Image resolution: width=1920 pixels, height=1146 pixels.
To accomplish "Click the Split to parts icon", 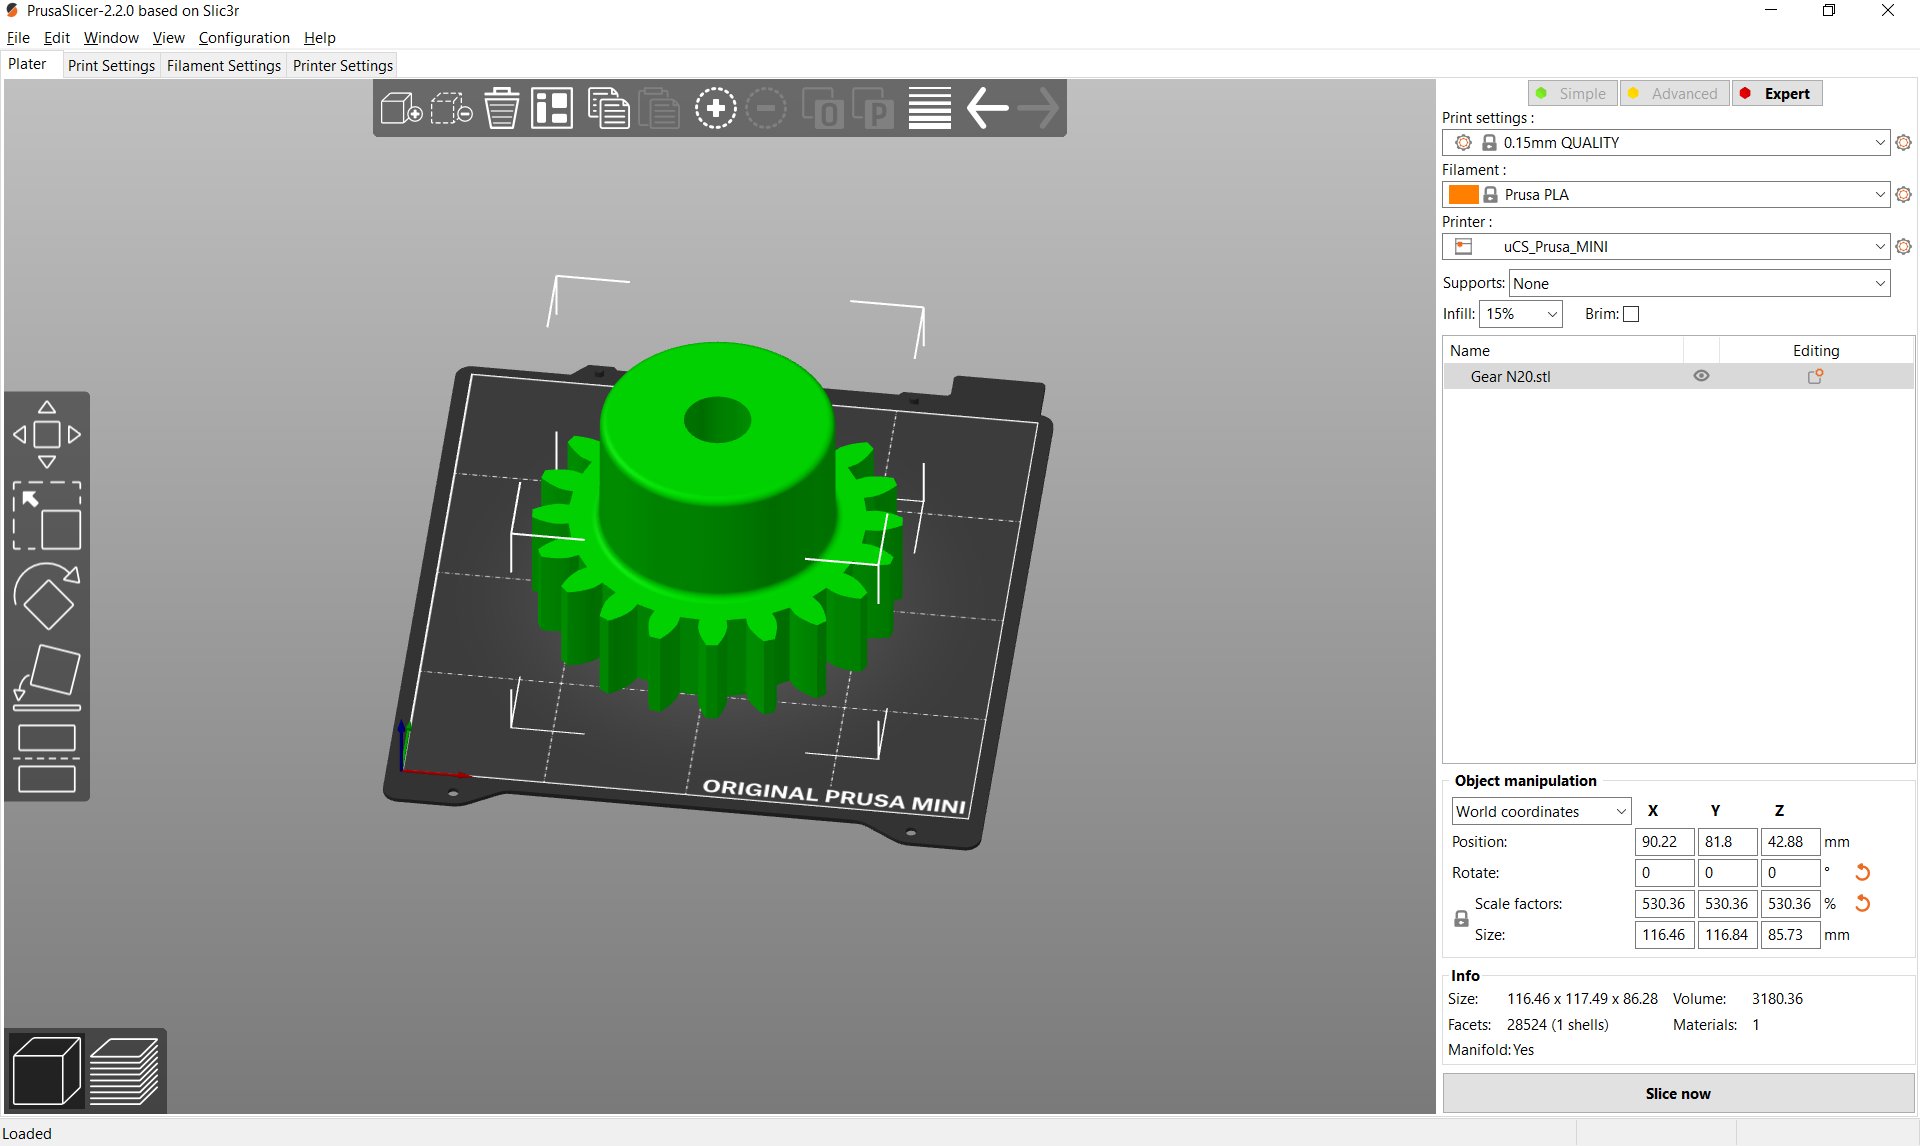I will [x=873, y=108].
